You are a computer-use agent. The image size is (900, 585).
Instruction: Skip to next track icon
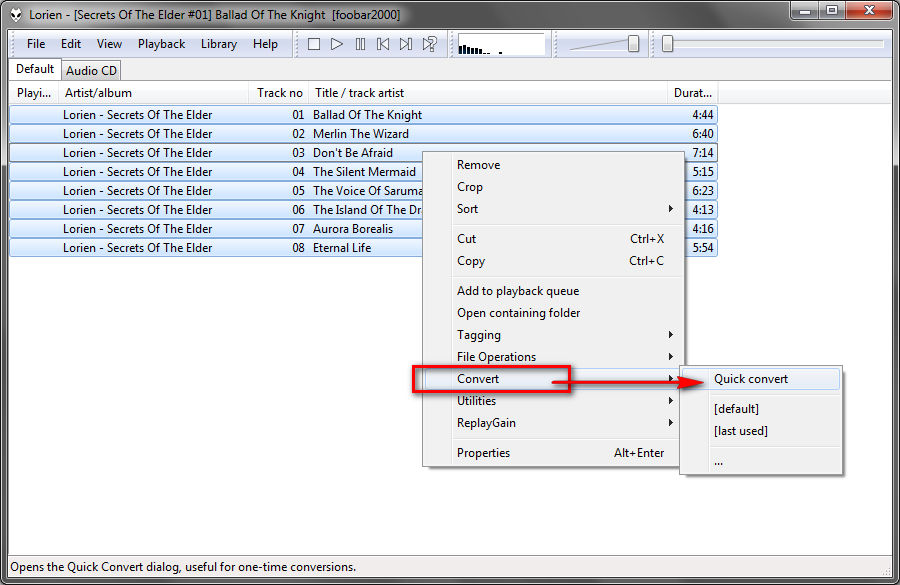[406, 44]
